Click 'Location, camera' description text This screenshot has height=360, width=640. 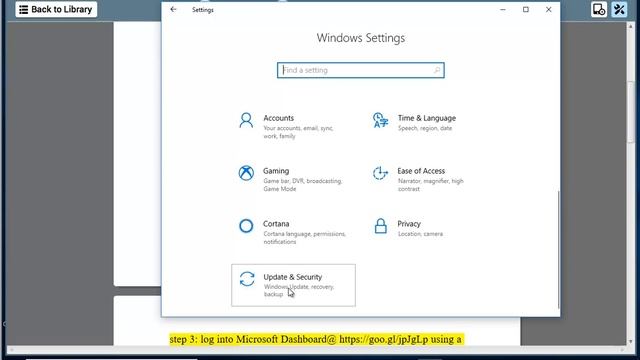tap(420, 234)
